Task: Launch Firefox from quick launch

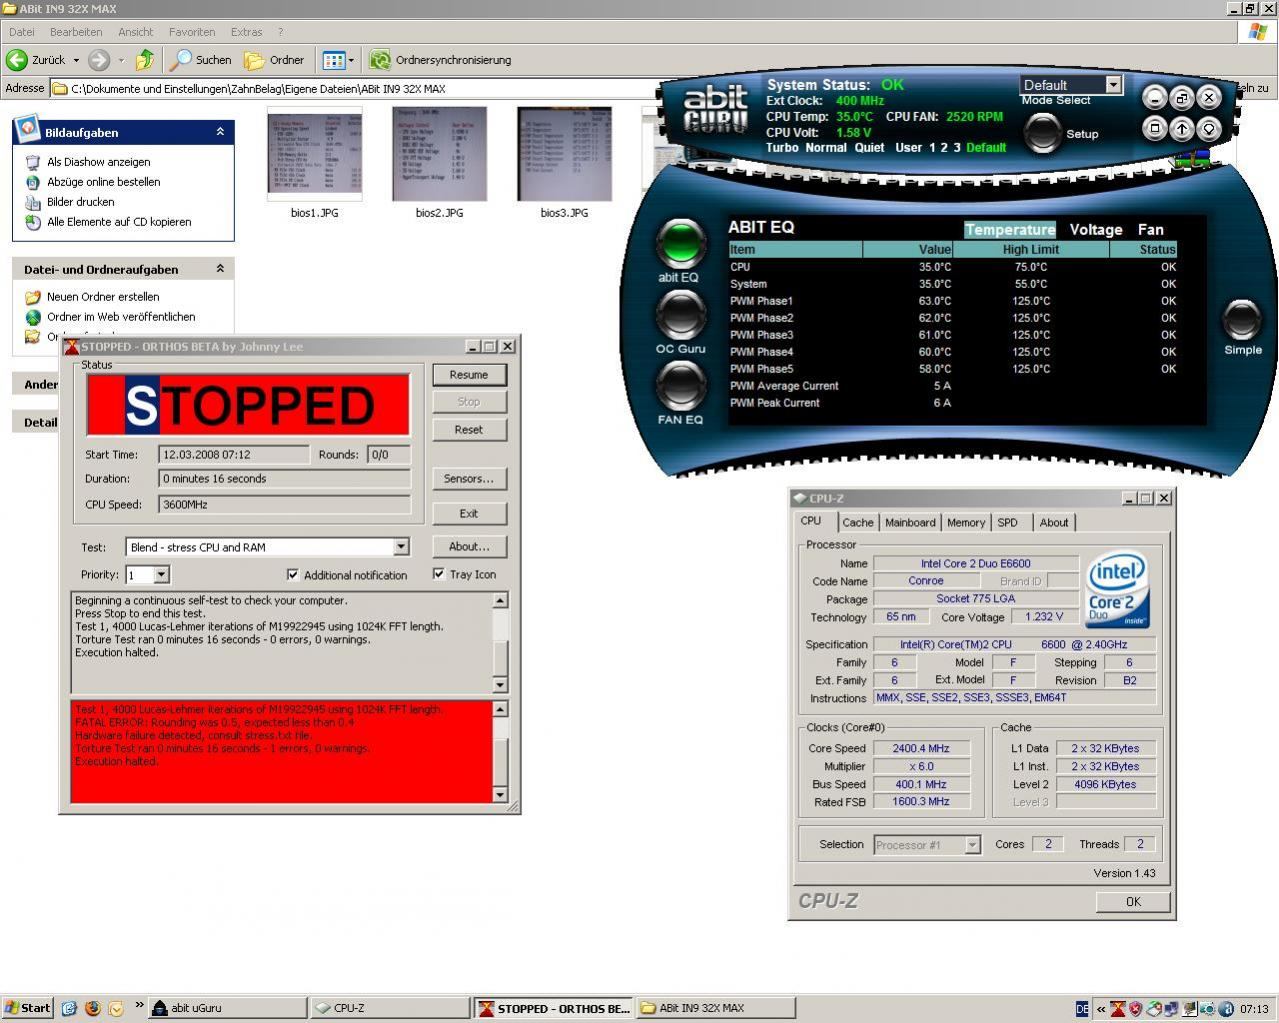Action: click(93, 1008)
